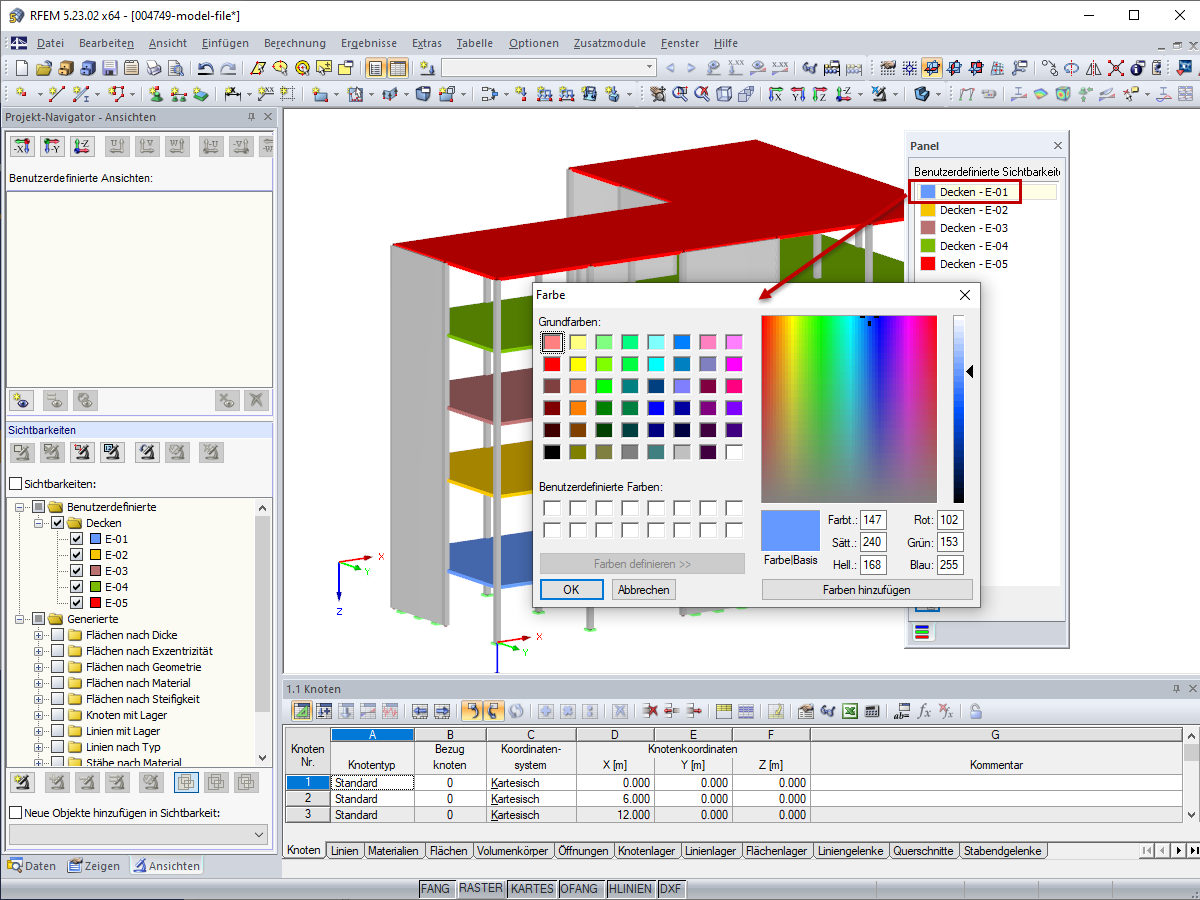1200x900 pixels.
Task: Toggle the Sichtbarkeiten checkbox
Action: click(x=15, y=484)
